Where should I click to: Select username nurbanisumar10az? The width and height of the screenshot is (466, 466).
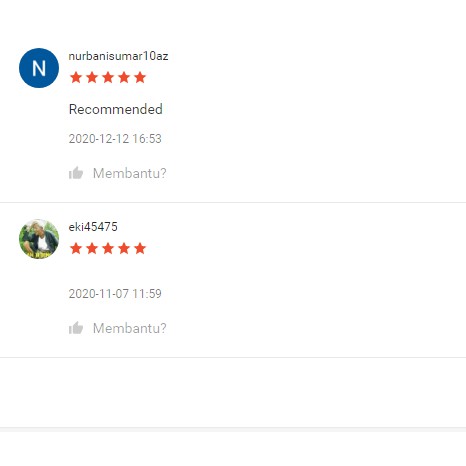pyautogui.click(x=118, y=56)
